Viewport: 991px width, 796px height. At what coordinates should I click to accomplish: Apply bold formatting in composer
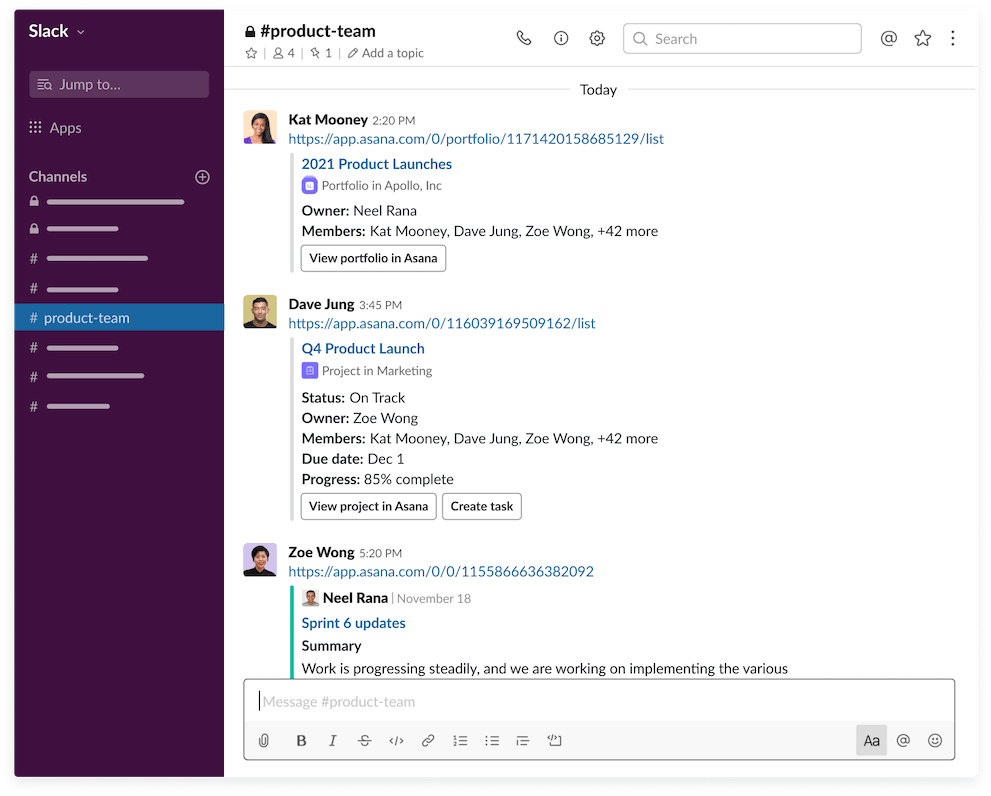301,741
